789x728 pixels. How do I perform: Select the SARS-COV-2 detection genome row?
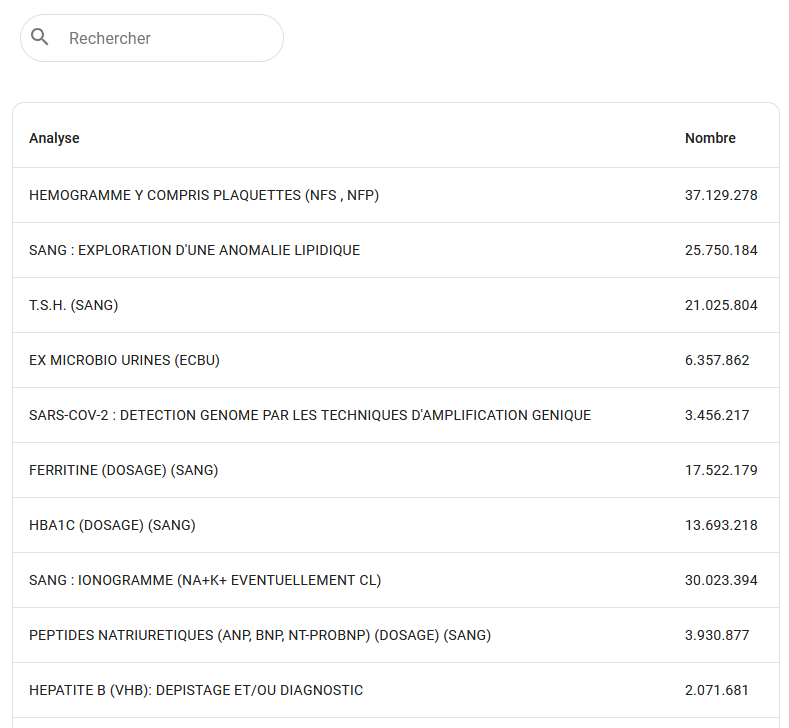pos(310,415)
